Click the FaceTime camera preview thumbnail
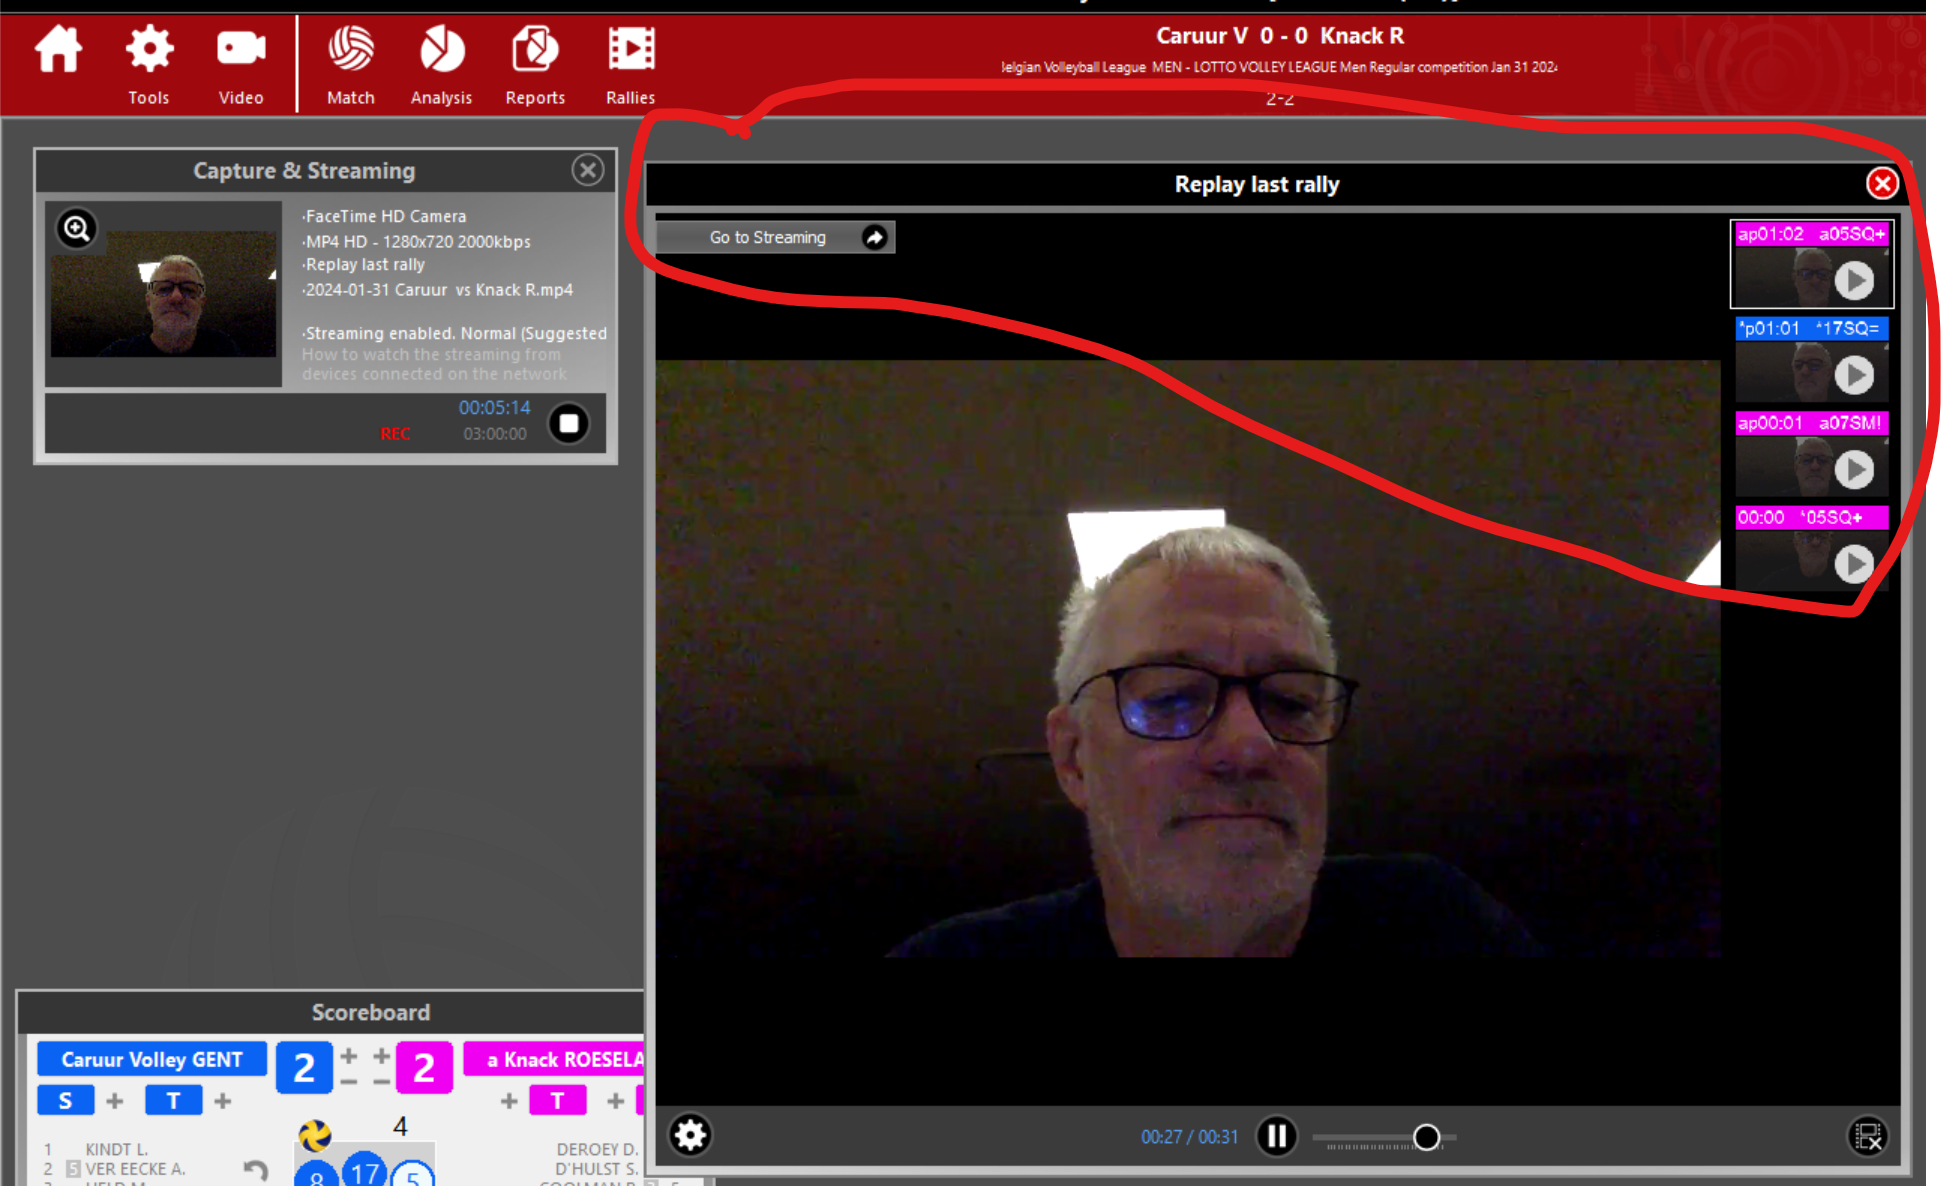 (164, 293)
